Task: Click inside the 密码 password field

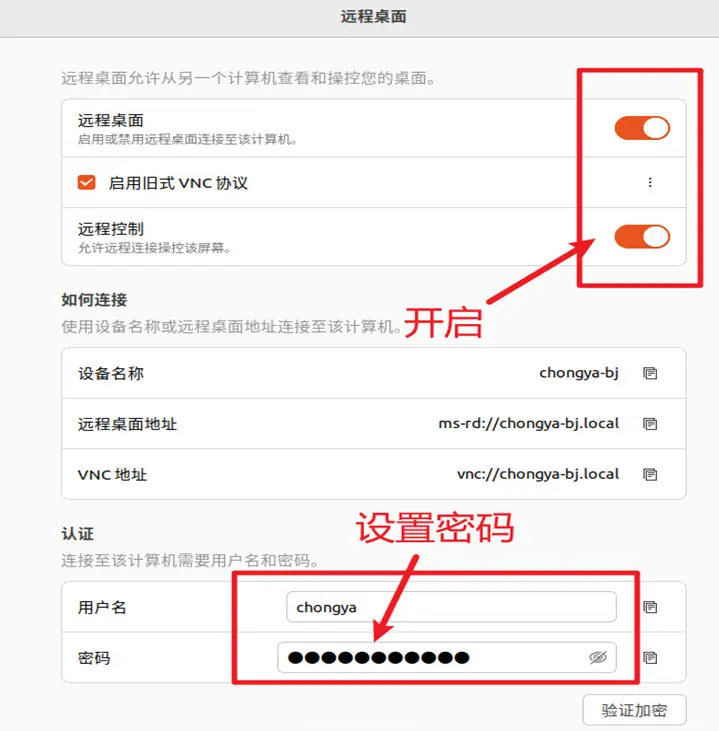Action: pyautogui.click(x=447, y=657)
